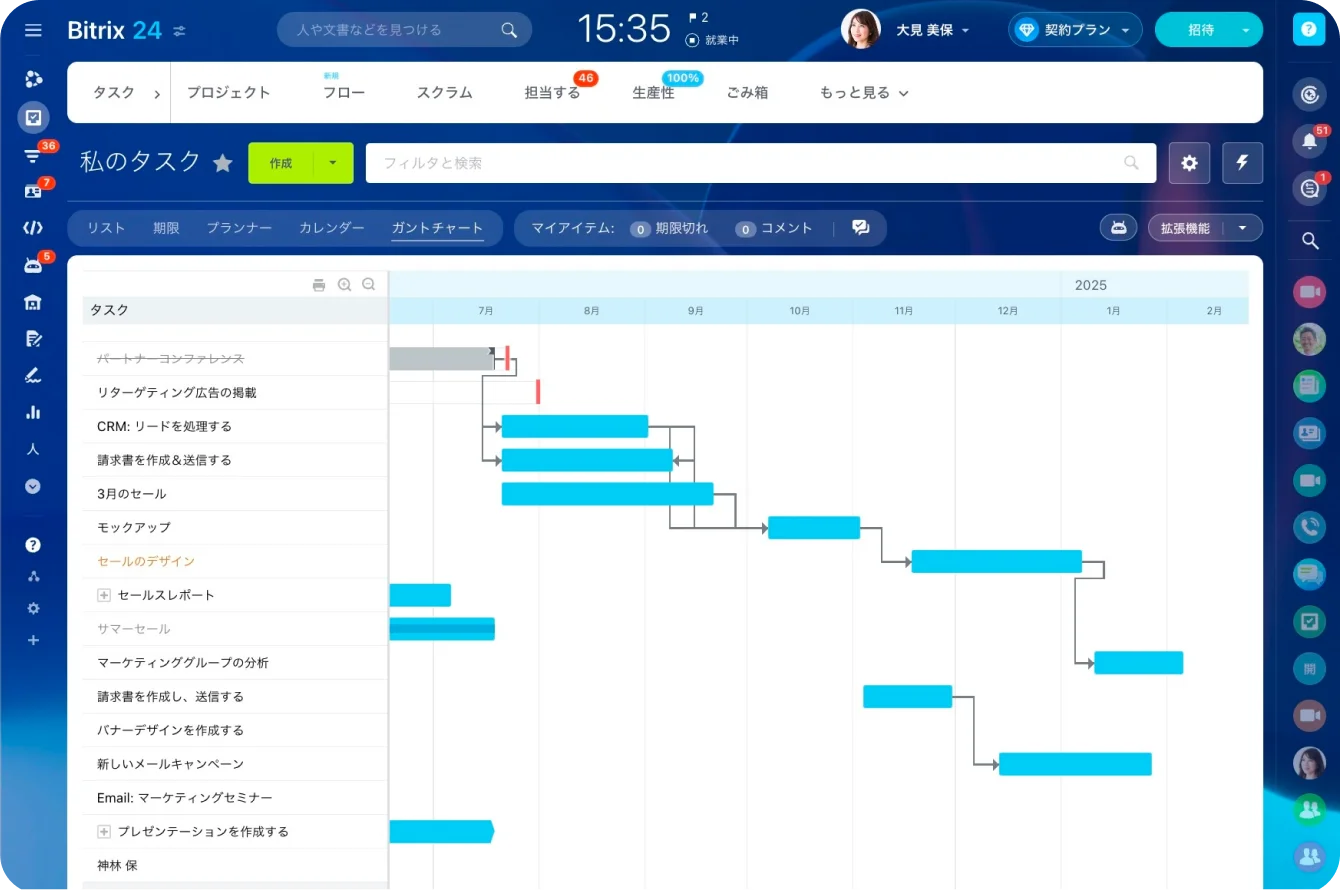Open the 作成 button dropdown arrow

pyautogui.click(x=334, y=162)
